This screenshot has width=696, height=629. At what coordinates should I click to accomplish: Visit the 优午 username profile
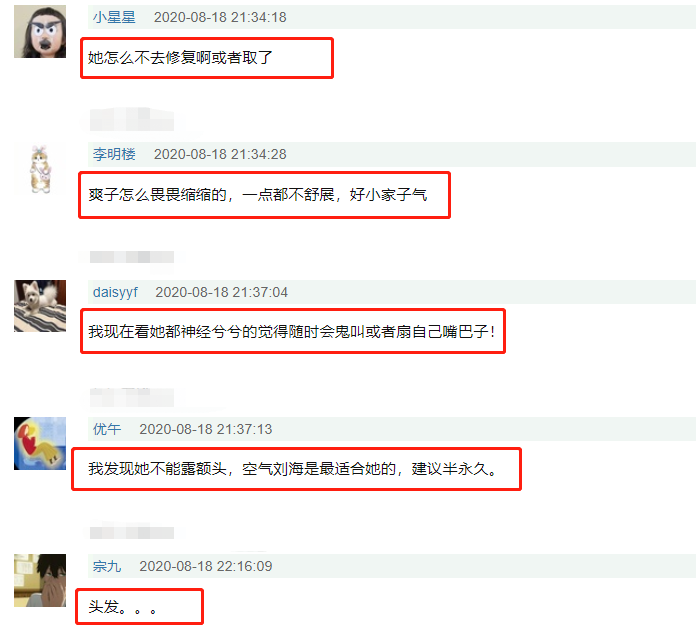107,429
